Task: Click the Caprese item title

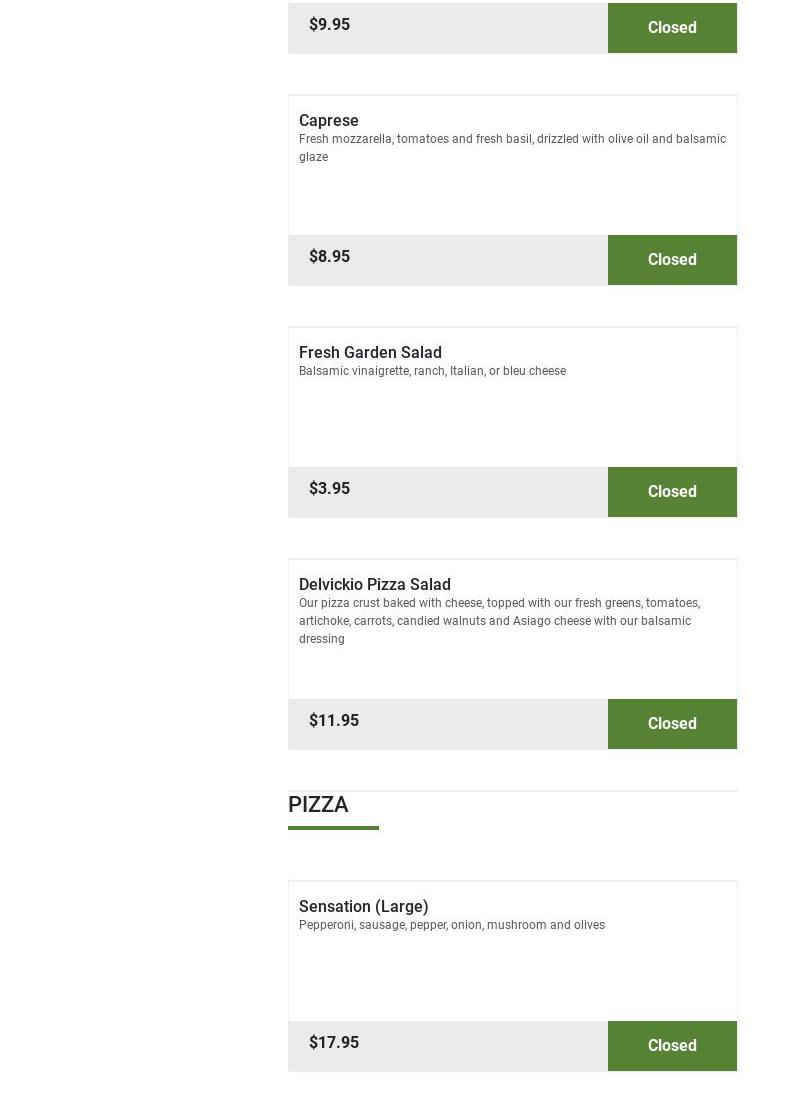Action: (328, 120)
